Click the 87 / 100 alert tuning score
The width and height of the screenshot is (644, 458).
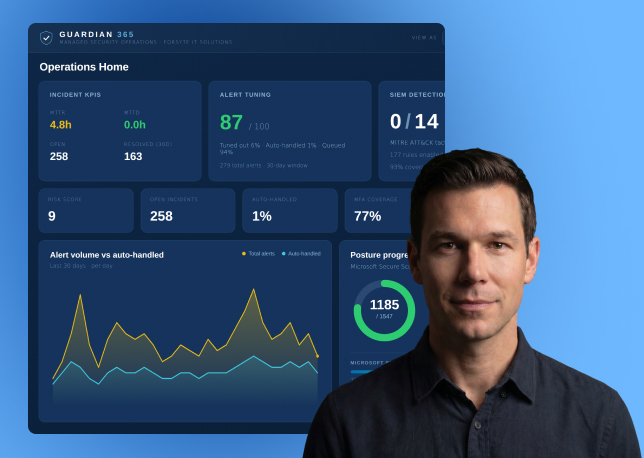(244, 123)
